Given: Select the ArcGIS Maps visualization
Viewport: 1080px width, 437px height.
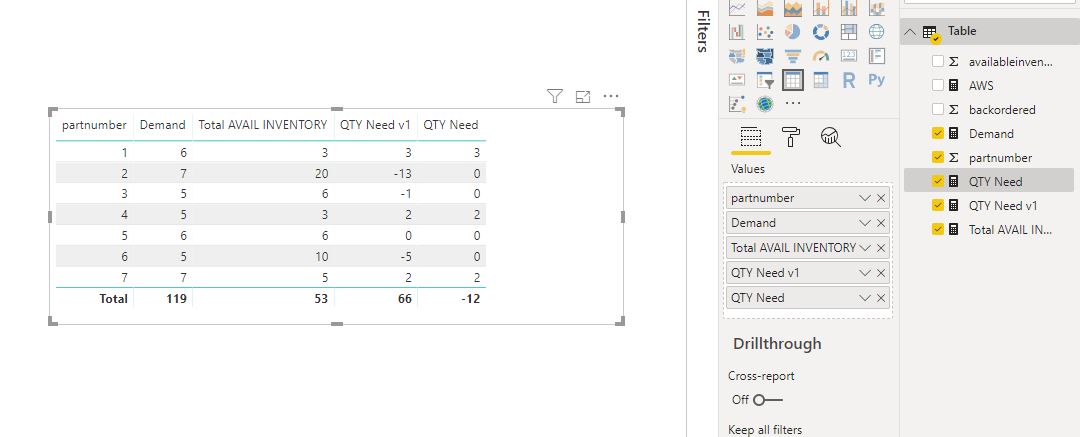Looking at the screenshot, I should tap(765, 104).
